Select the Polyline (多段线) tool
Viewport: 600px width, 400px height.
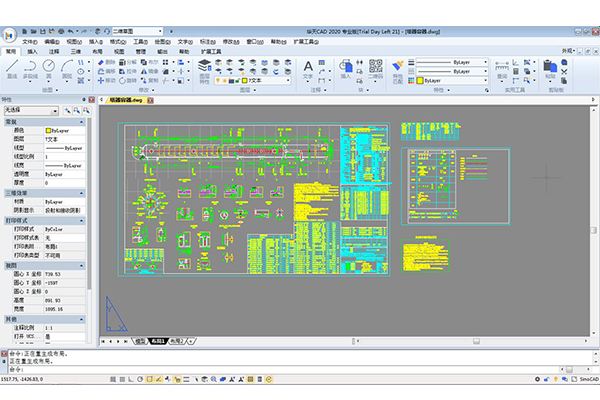[x=30, y=69]
